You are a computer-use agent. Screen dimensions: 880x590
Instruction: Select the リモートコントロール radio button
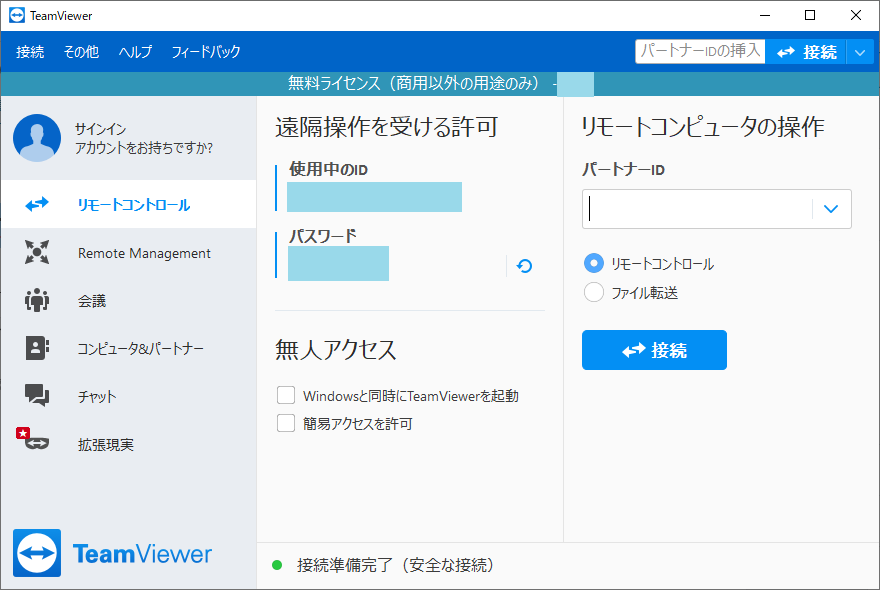point(594,263)
